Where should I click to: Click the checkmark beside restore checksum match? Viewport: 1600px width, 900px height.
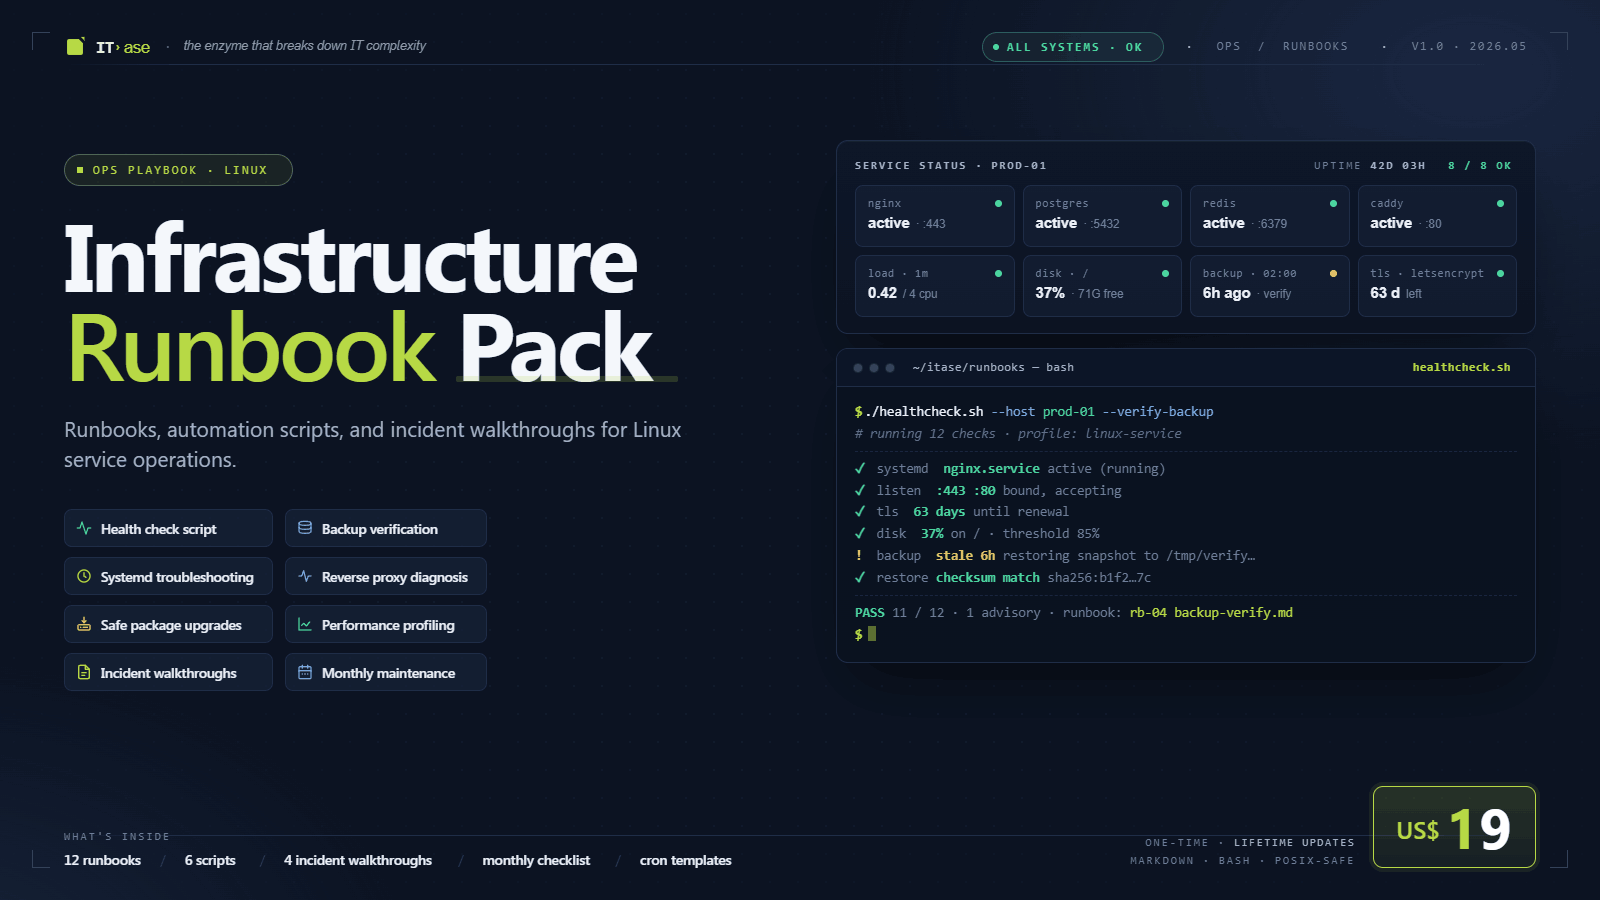point(860,577)
